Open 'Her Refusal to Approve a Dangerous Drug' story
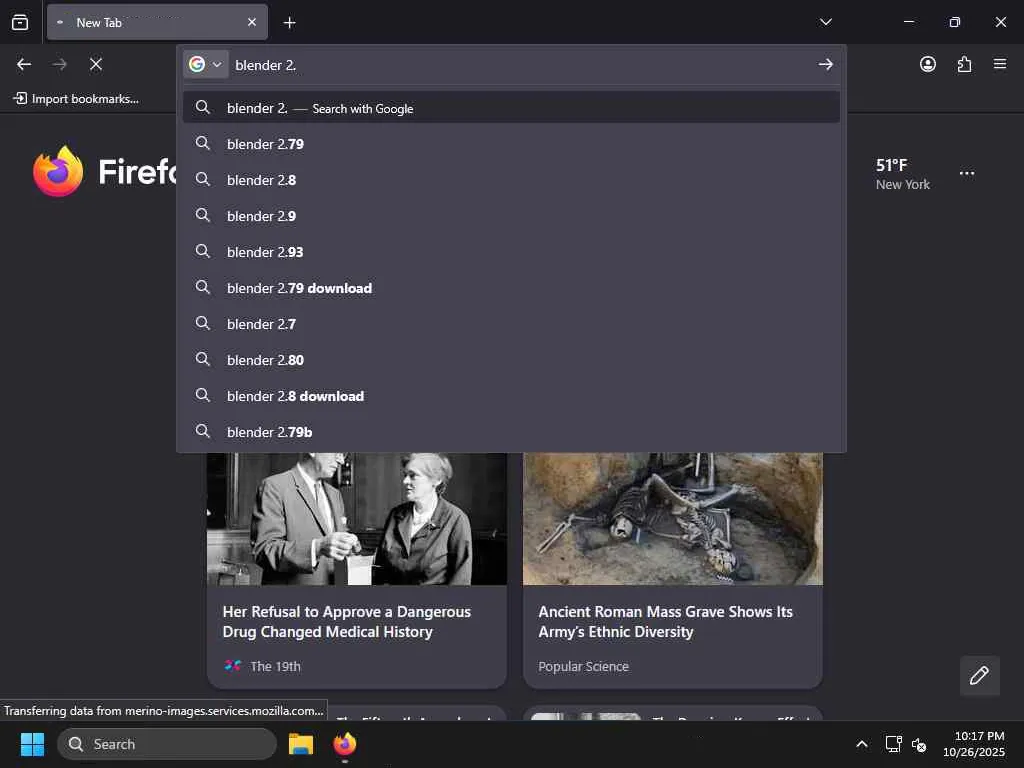 pos(346,622)
